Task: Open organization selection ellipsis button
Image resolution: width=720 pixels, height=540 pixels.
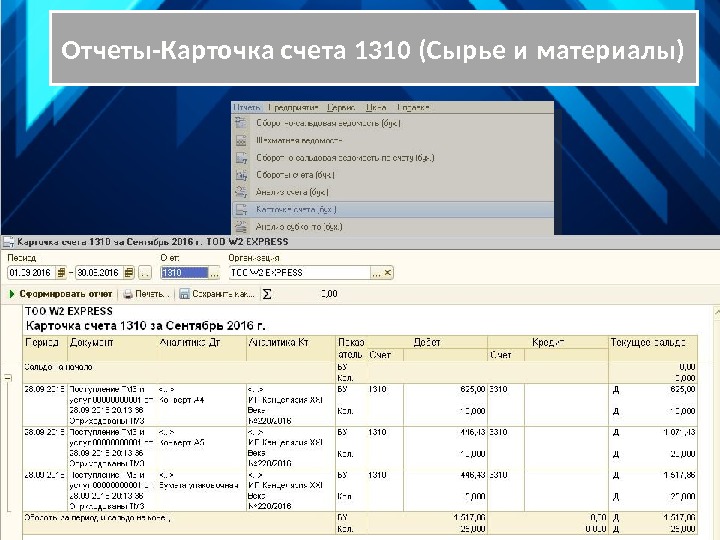Action: point(377,273)
